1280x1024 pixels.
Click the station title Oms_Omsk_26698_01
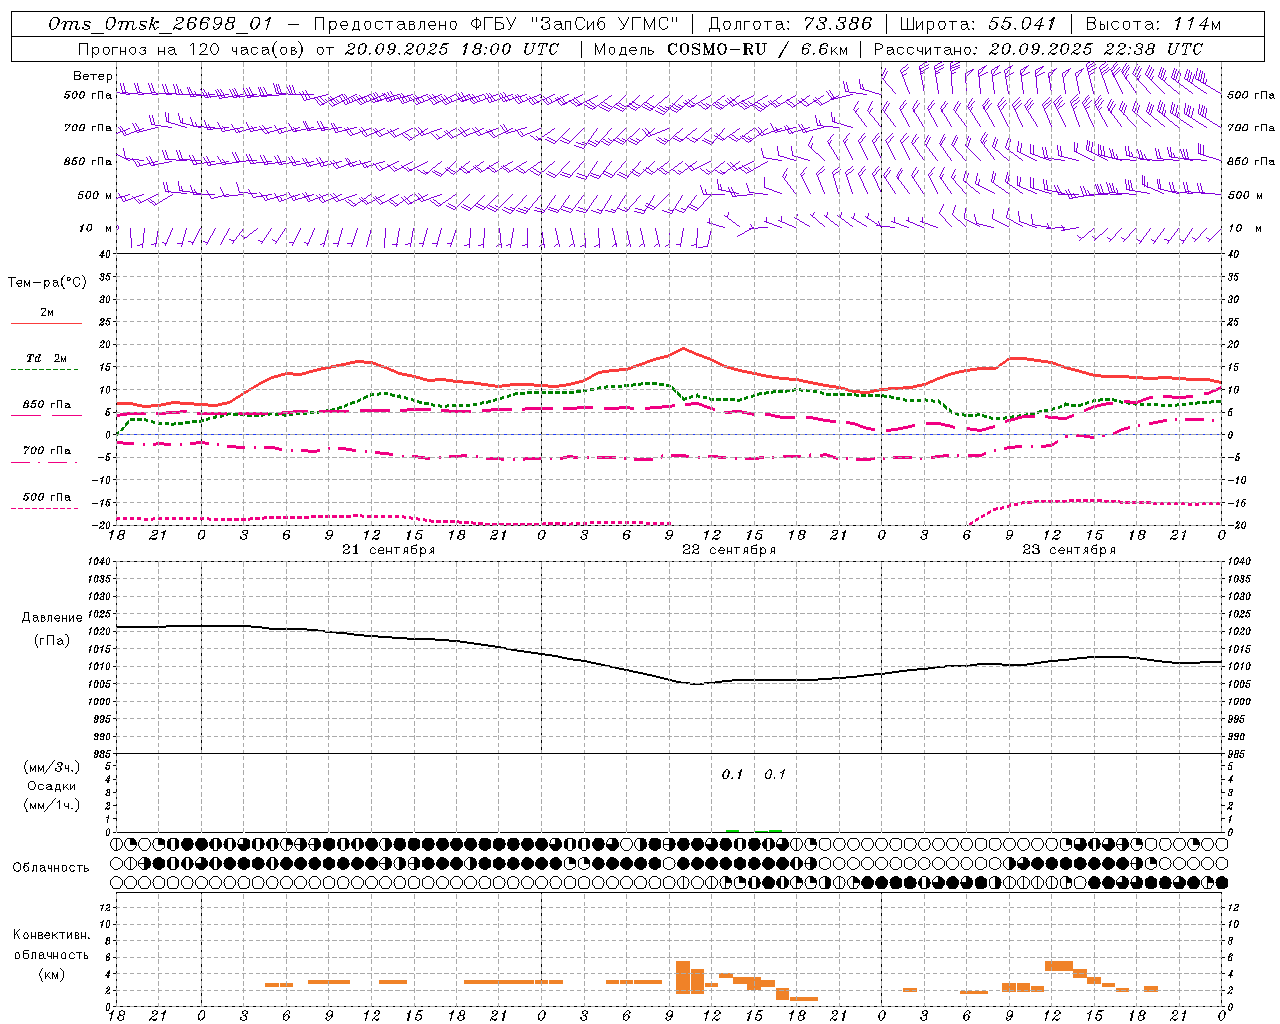pyautogui.click(x=160, y=24)
